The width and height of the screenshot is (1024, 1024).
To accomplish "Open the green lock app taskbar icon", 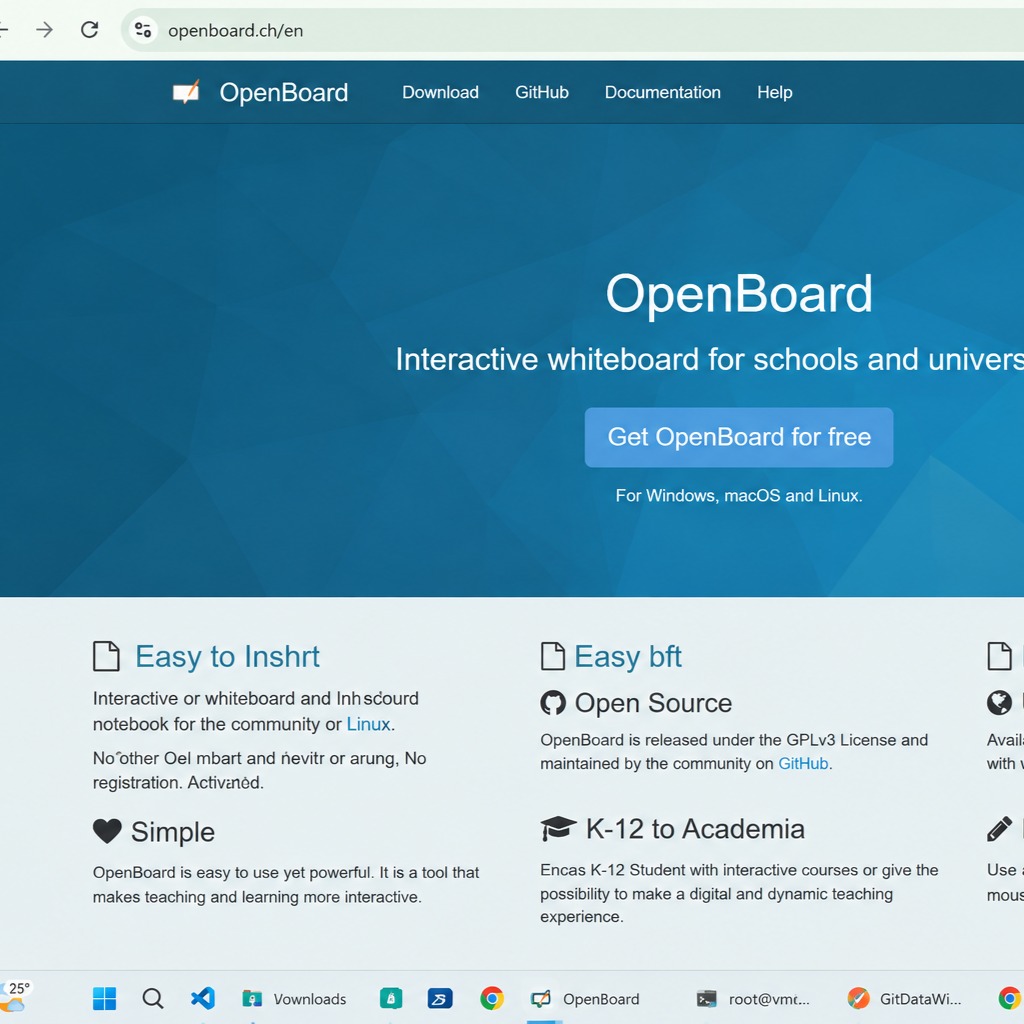I will click(x=391, y=999).
